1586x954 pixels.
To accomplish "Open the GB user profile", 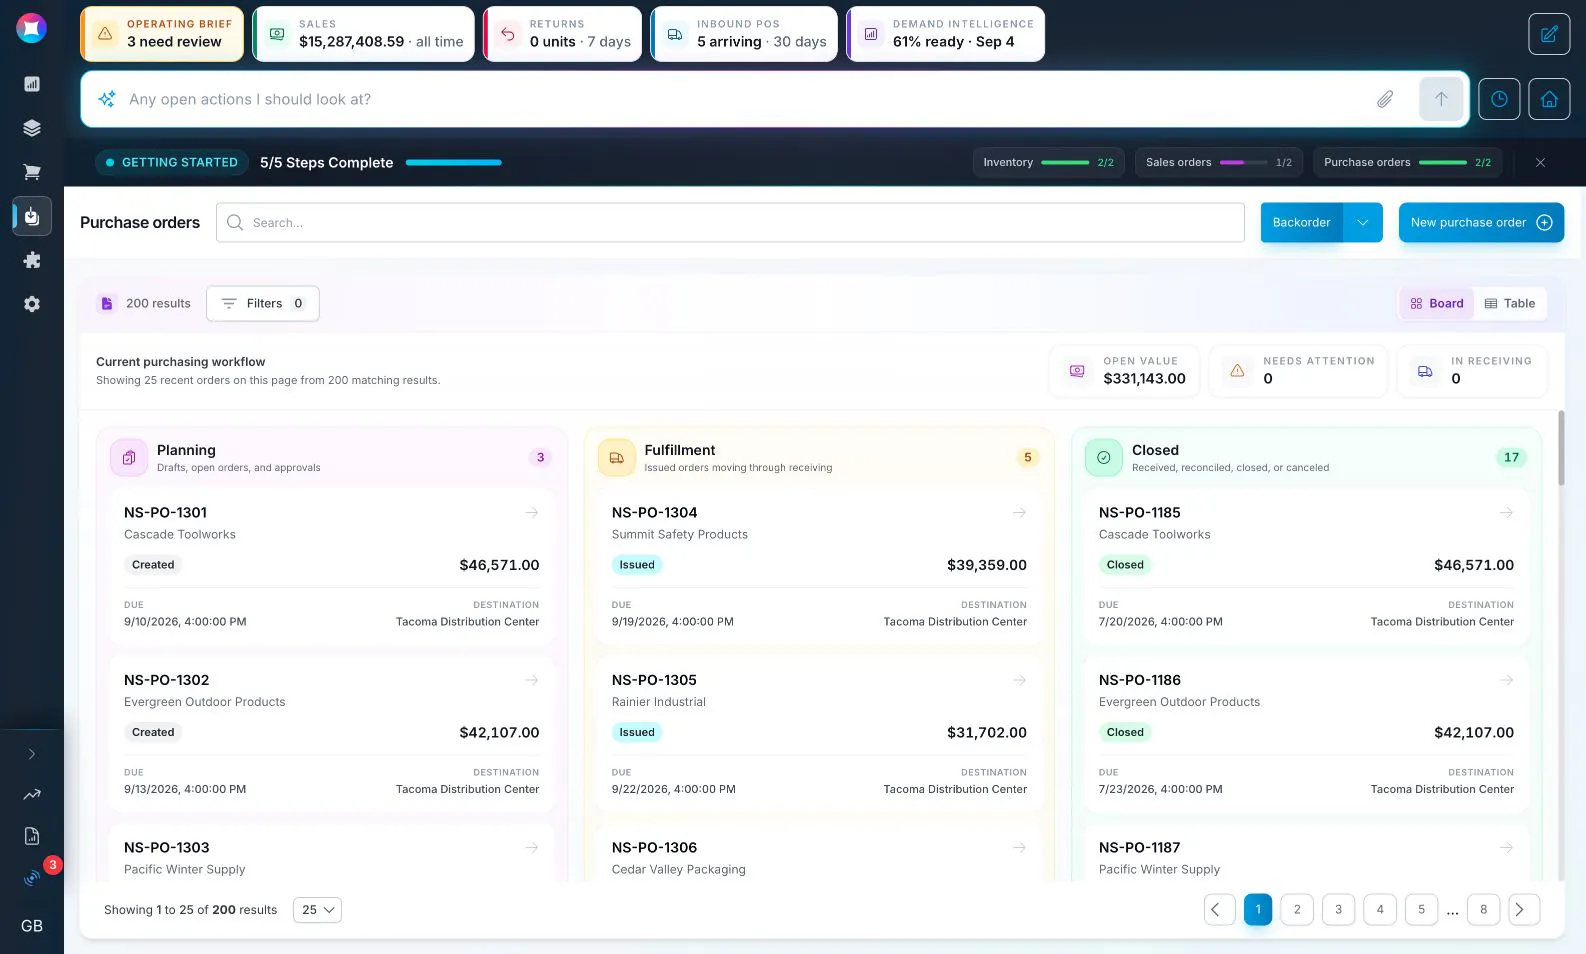I will pyautogui.click(x=32, y=926).
